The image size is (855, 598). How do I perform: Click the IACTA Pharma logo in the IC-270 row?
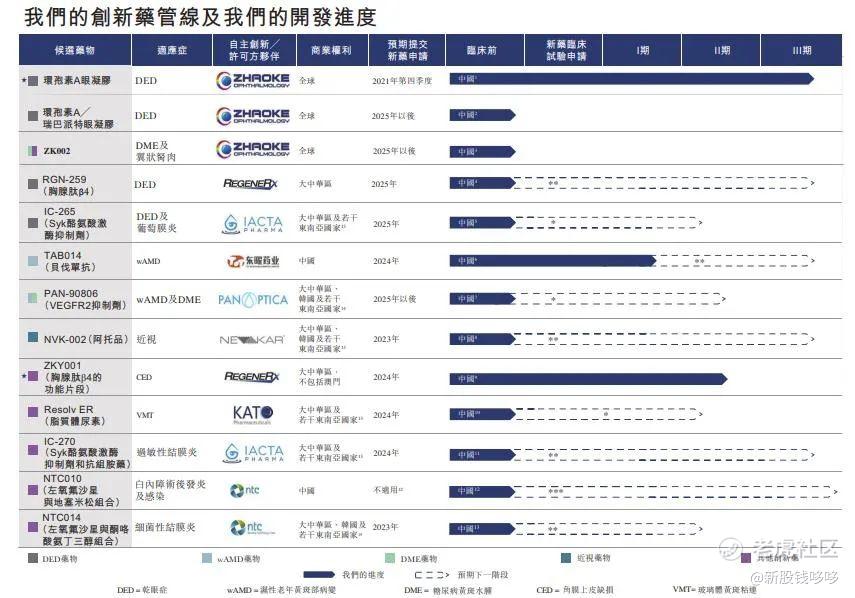(254, 452)
